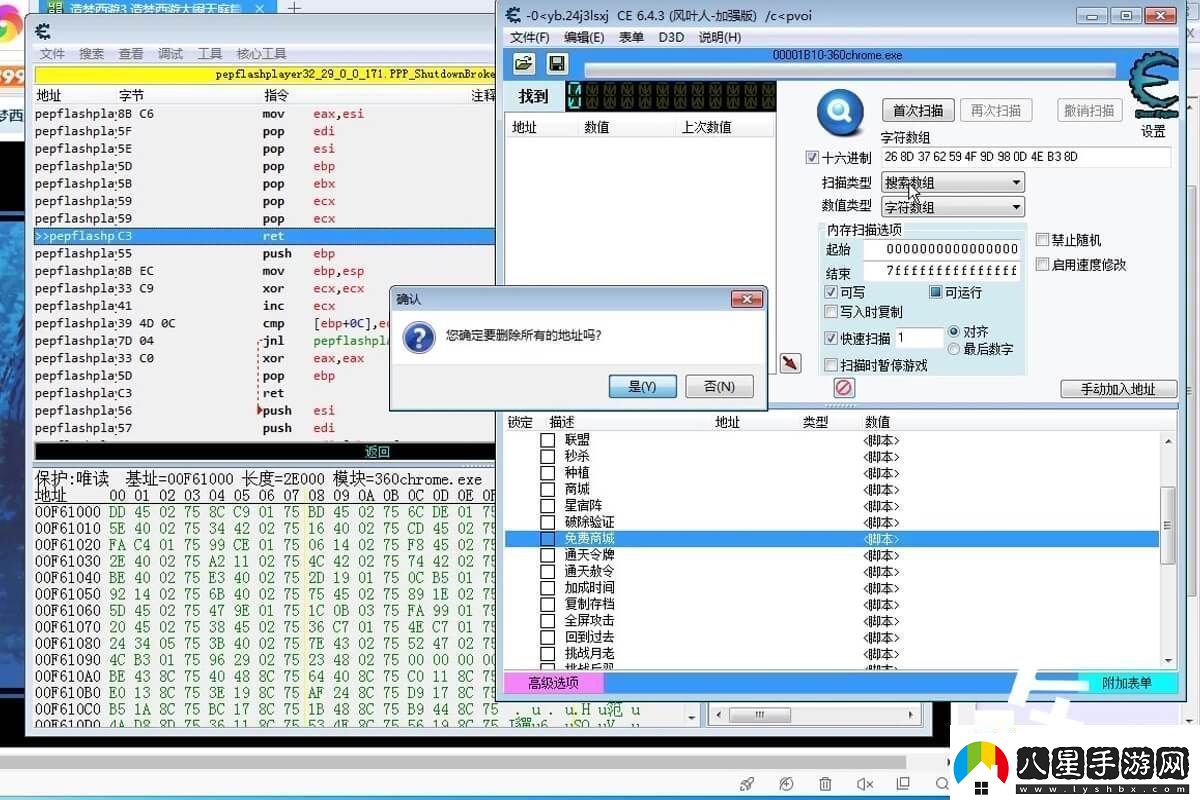This screenshot has width=1200, height=800.
Task: Enable 扫描时暂停游戏 checkbox
Action: (831, 365)
